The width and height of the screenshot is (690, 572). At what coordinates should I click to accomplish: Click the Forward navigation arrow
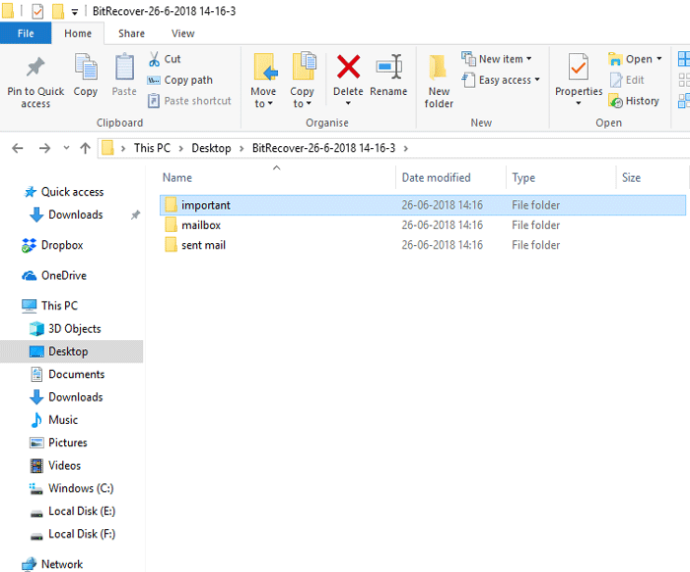pos(44,148)
